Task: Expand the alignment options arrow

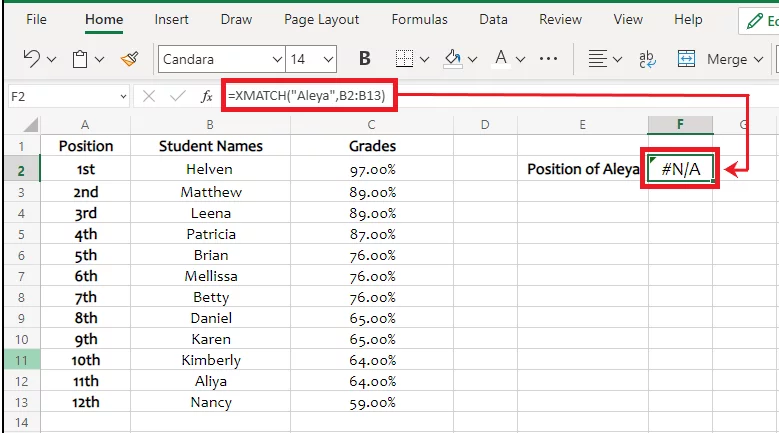Action: pos(618,60)
